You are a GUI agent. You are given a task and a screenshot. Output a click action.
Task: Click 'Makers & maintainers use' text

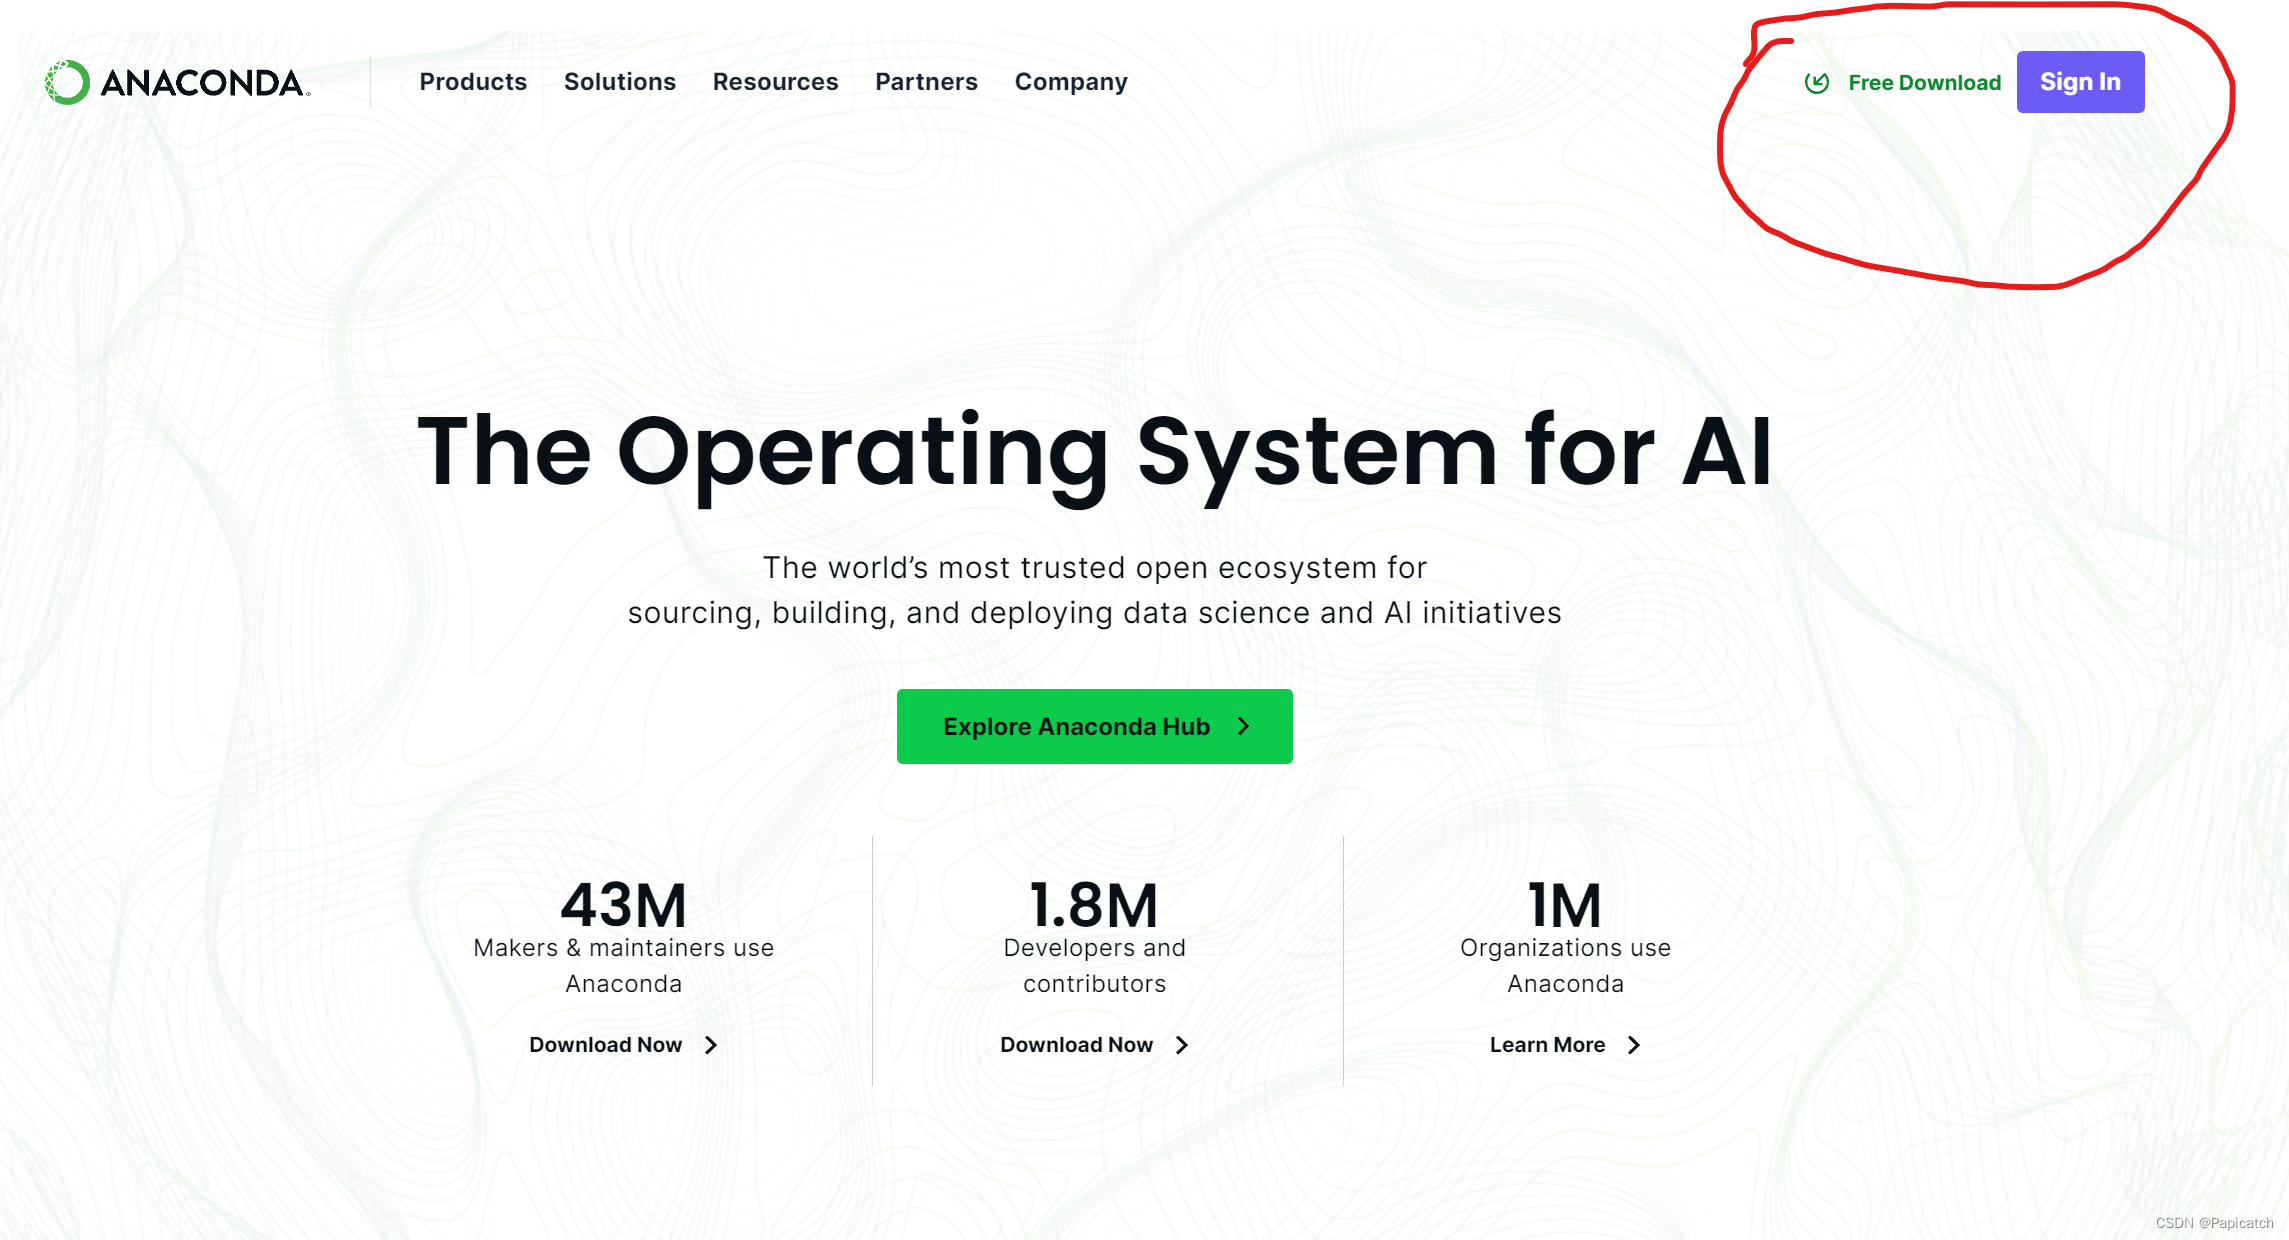click(x=624, y=948)
